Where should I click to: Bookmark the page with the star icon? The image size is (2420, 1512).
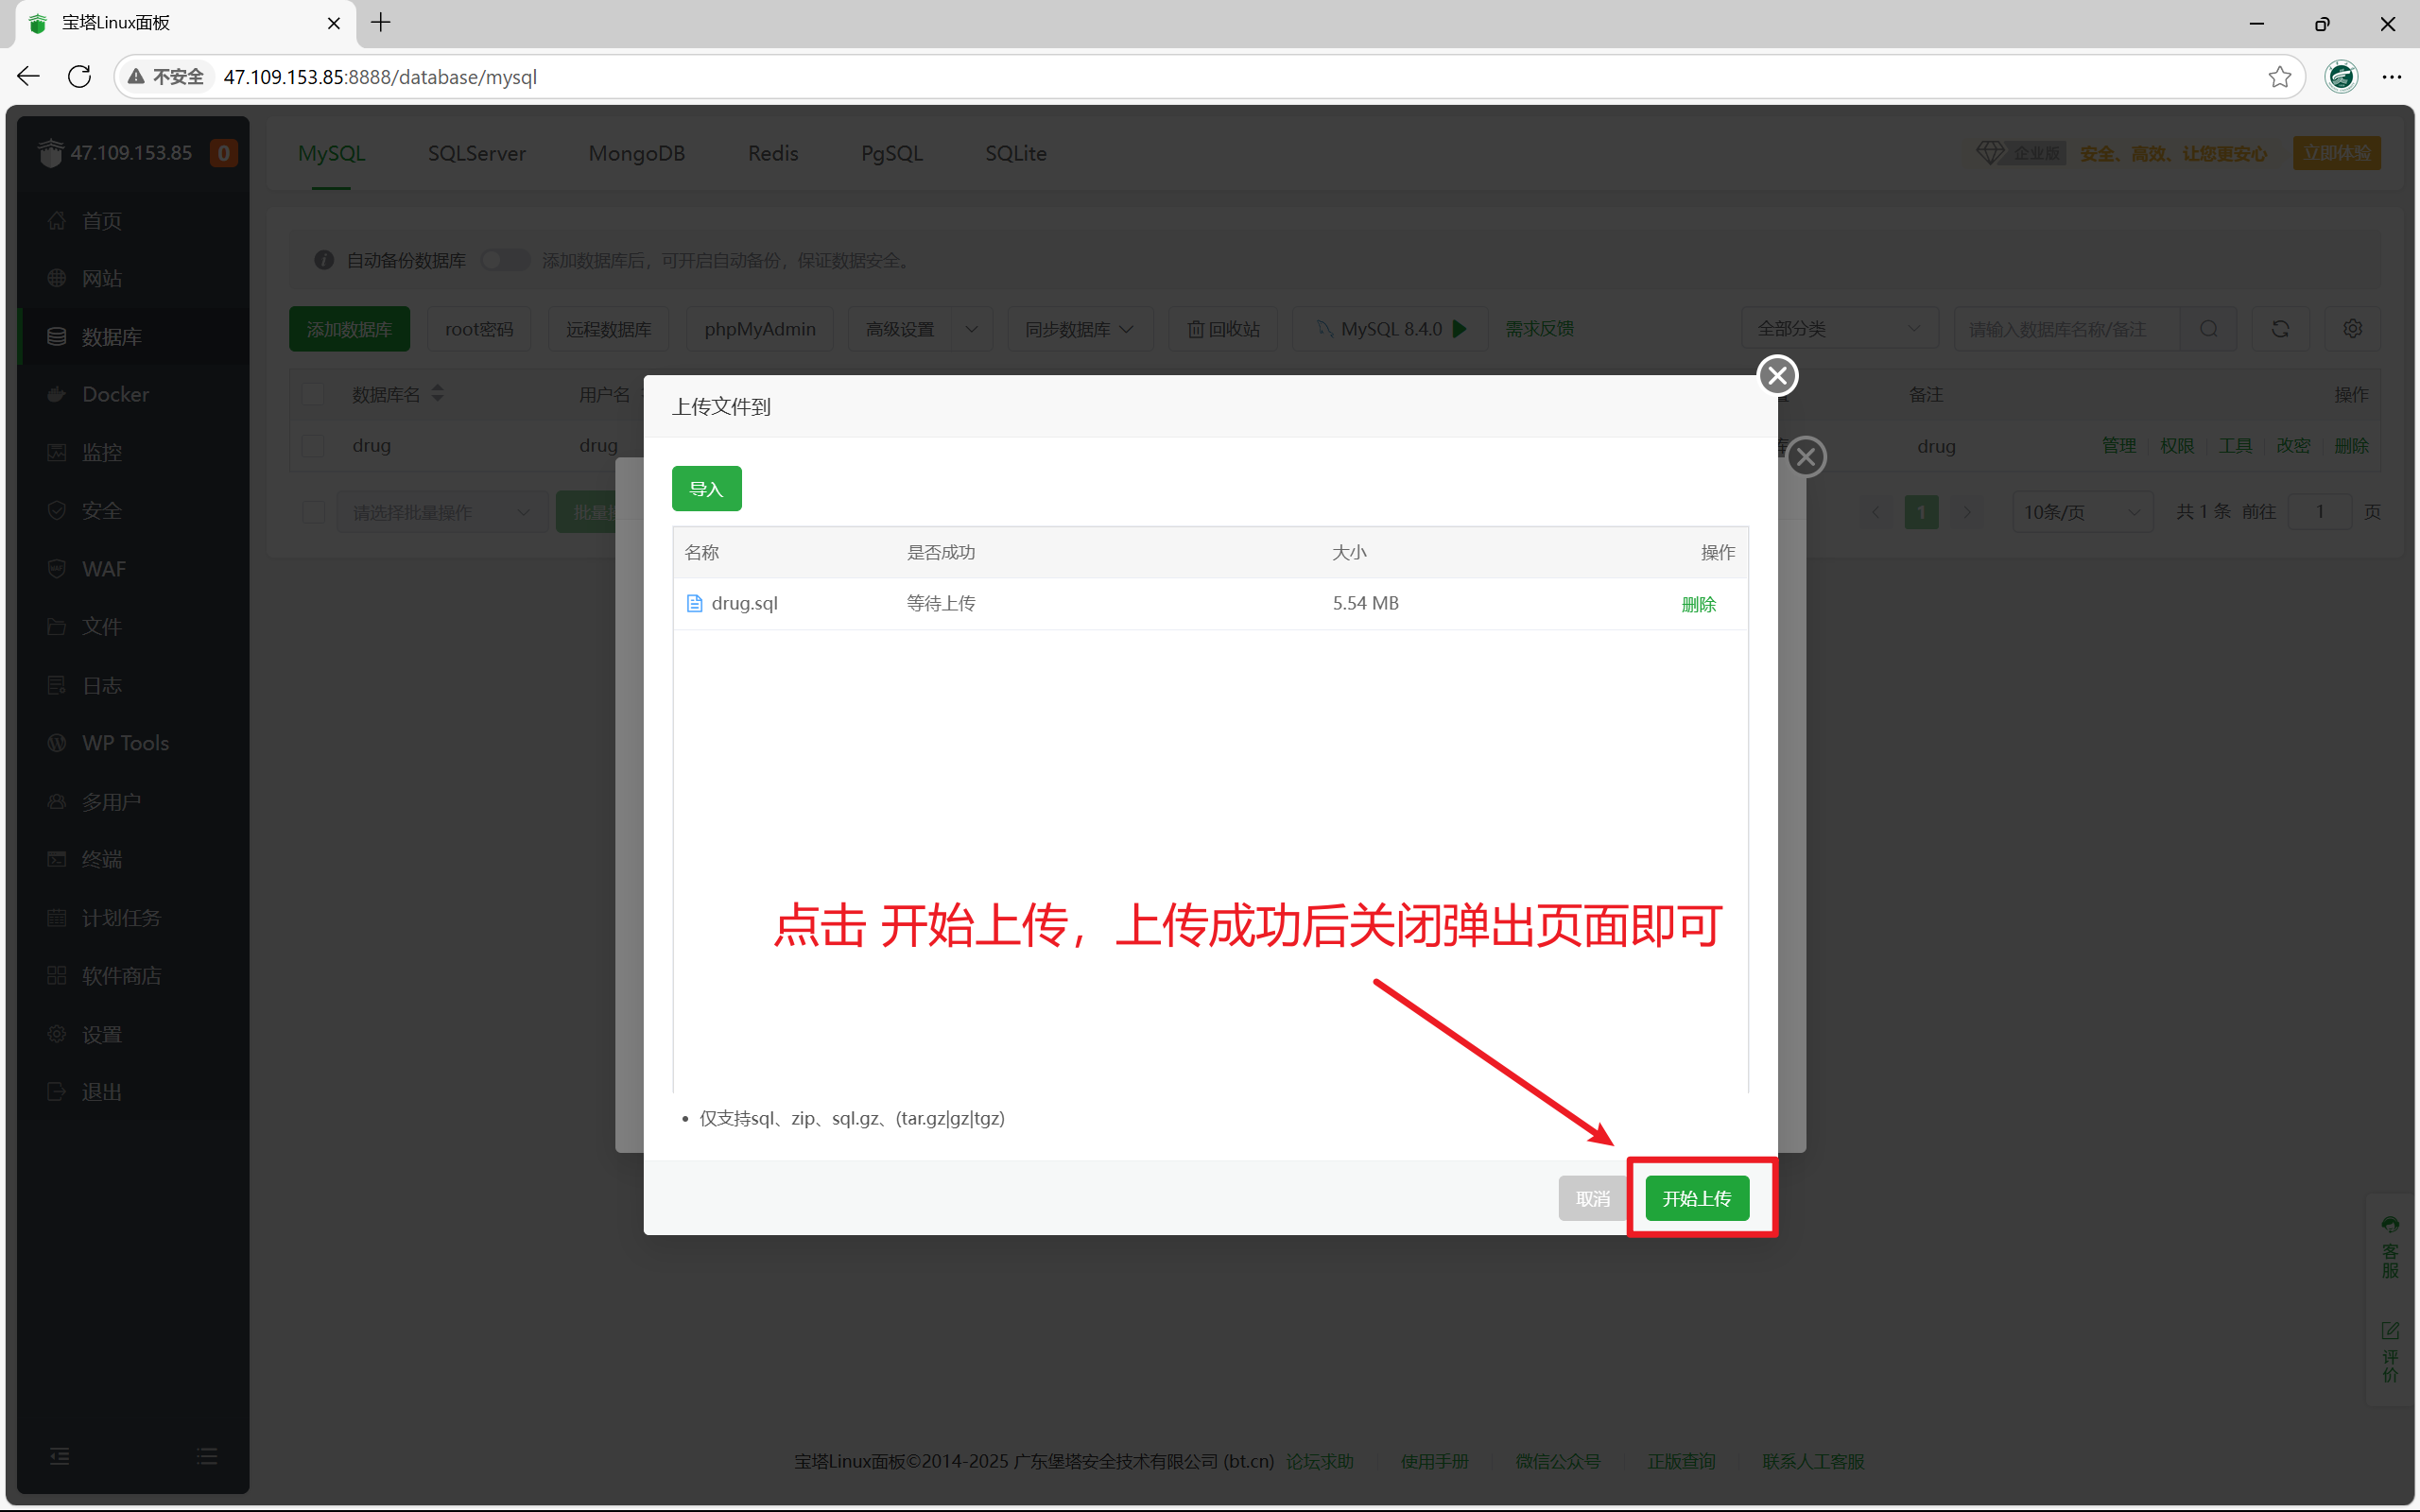2279,77
